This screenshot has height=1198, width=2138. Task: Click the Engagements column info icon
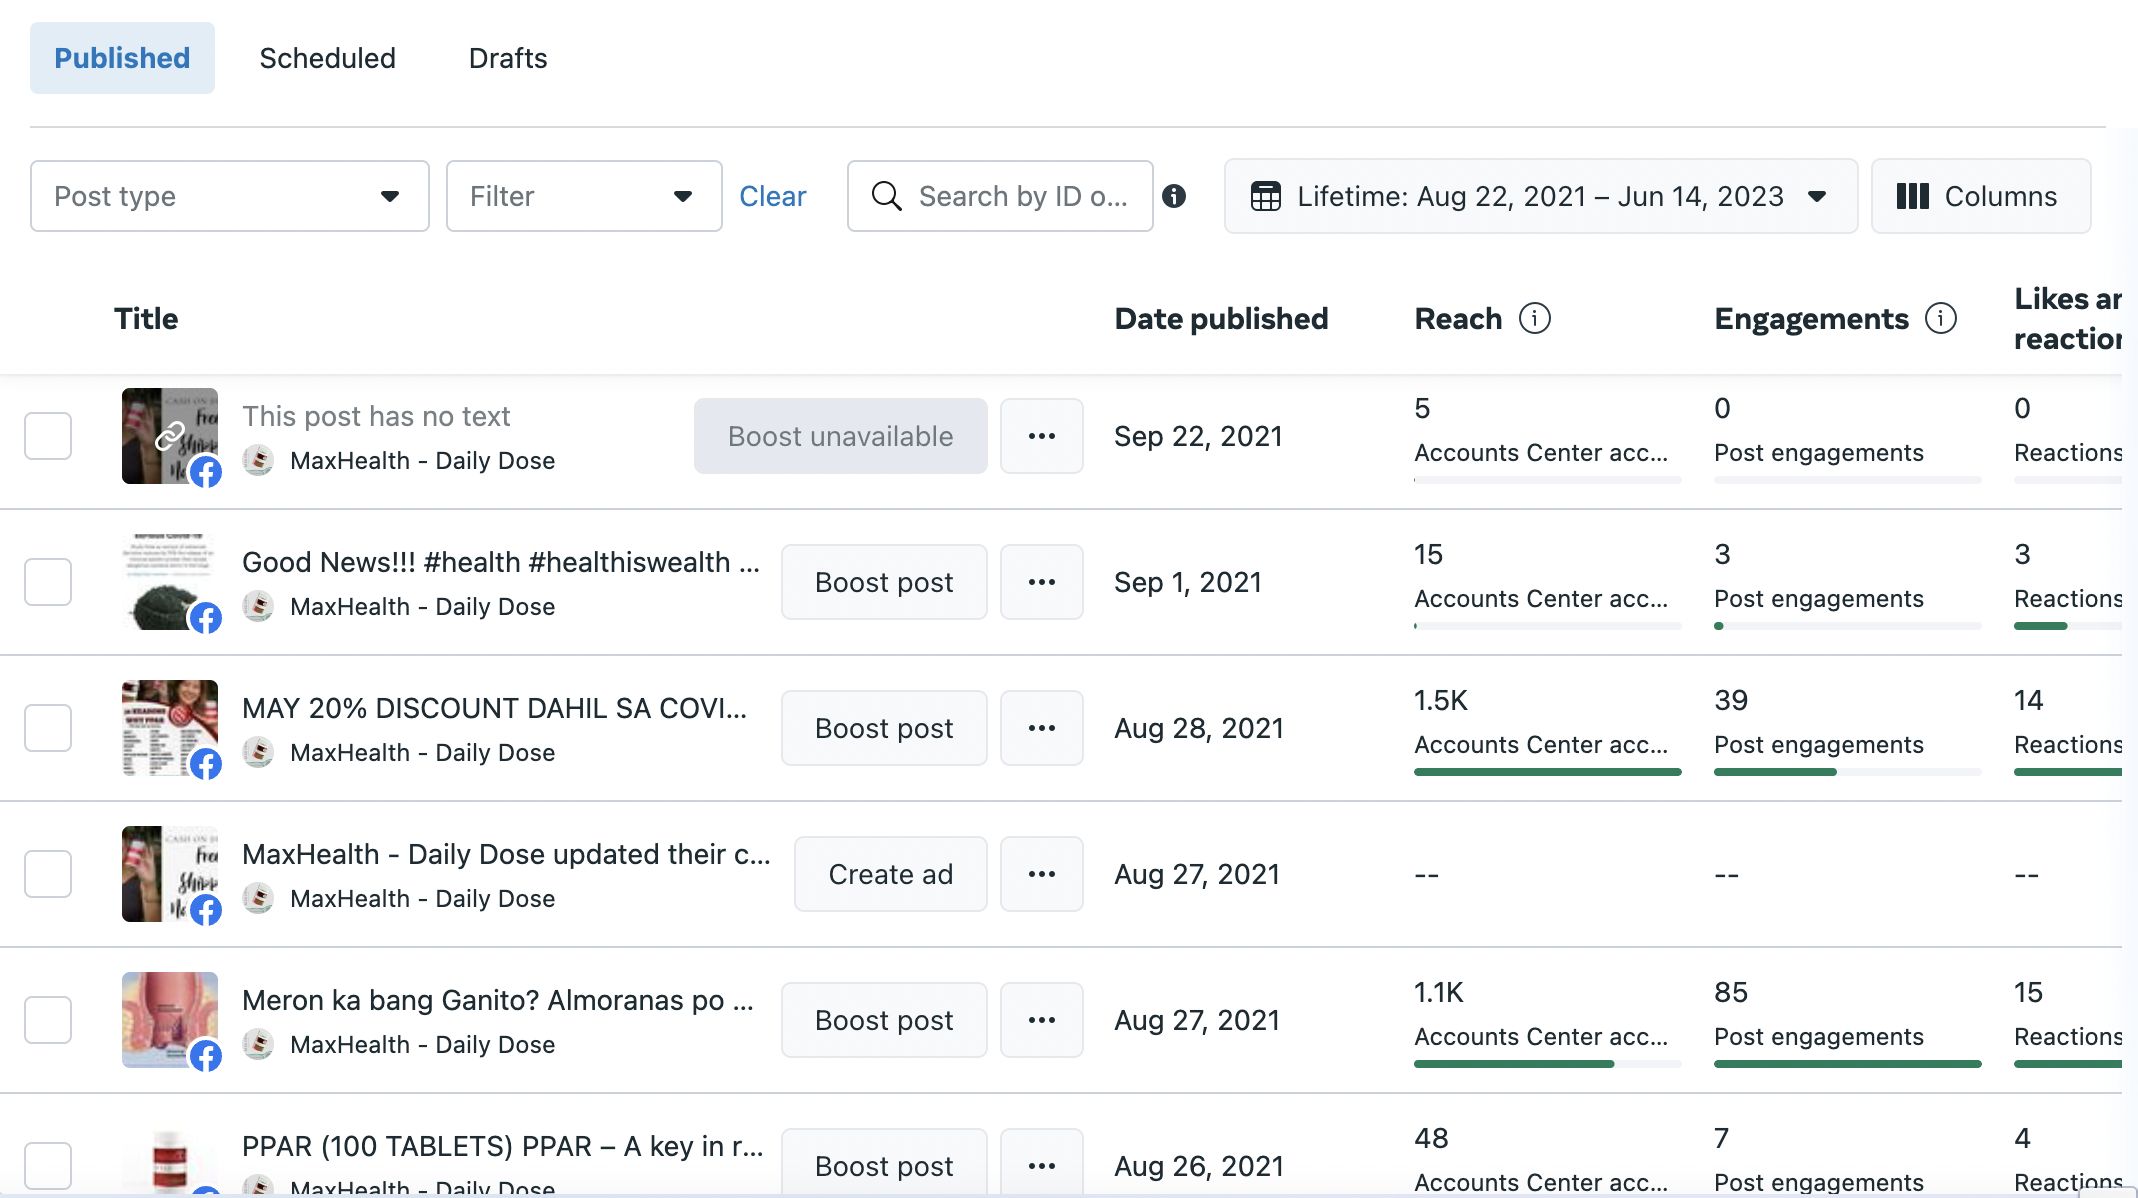click(1940, 318)
